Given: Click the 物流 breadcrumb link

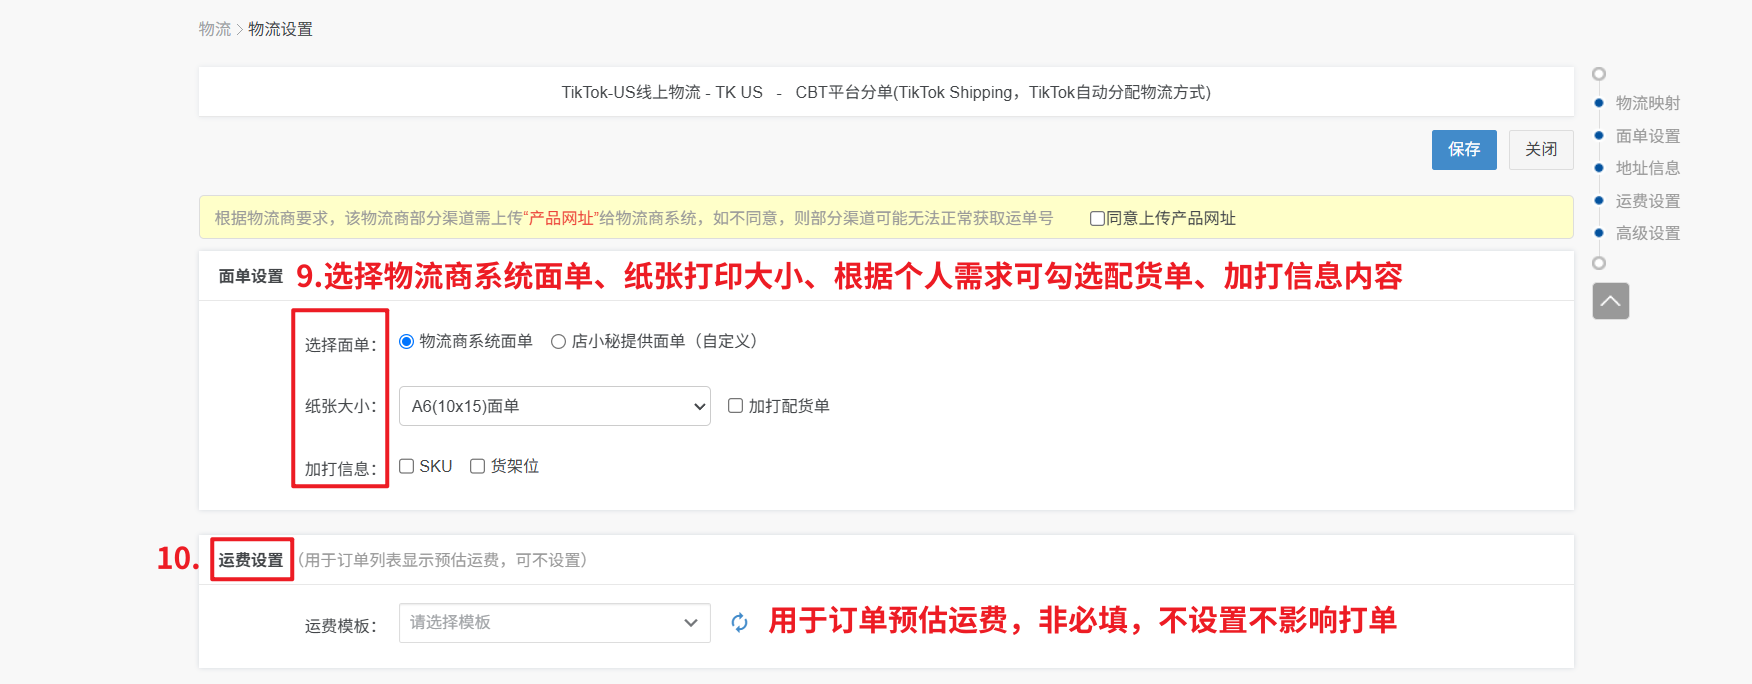Looking at the screenshot, I should (214, 30).
